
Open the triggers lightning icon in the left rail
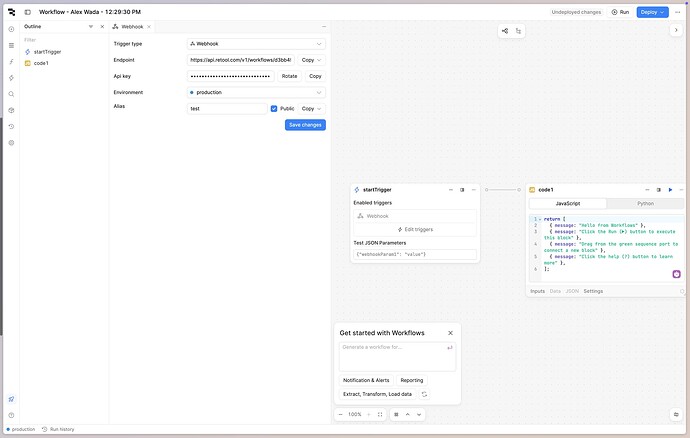point(11,78)
